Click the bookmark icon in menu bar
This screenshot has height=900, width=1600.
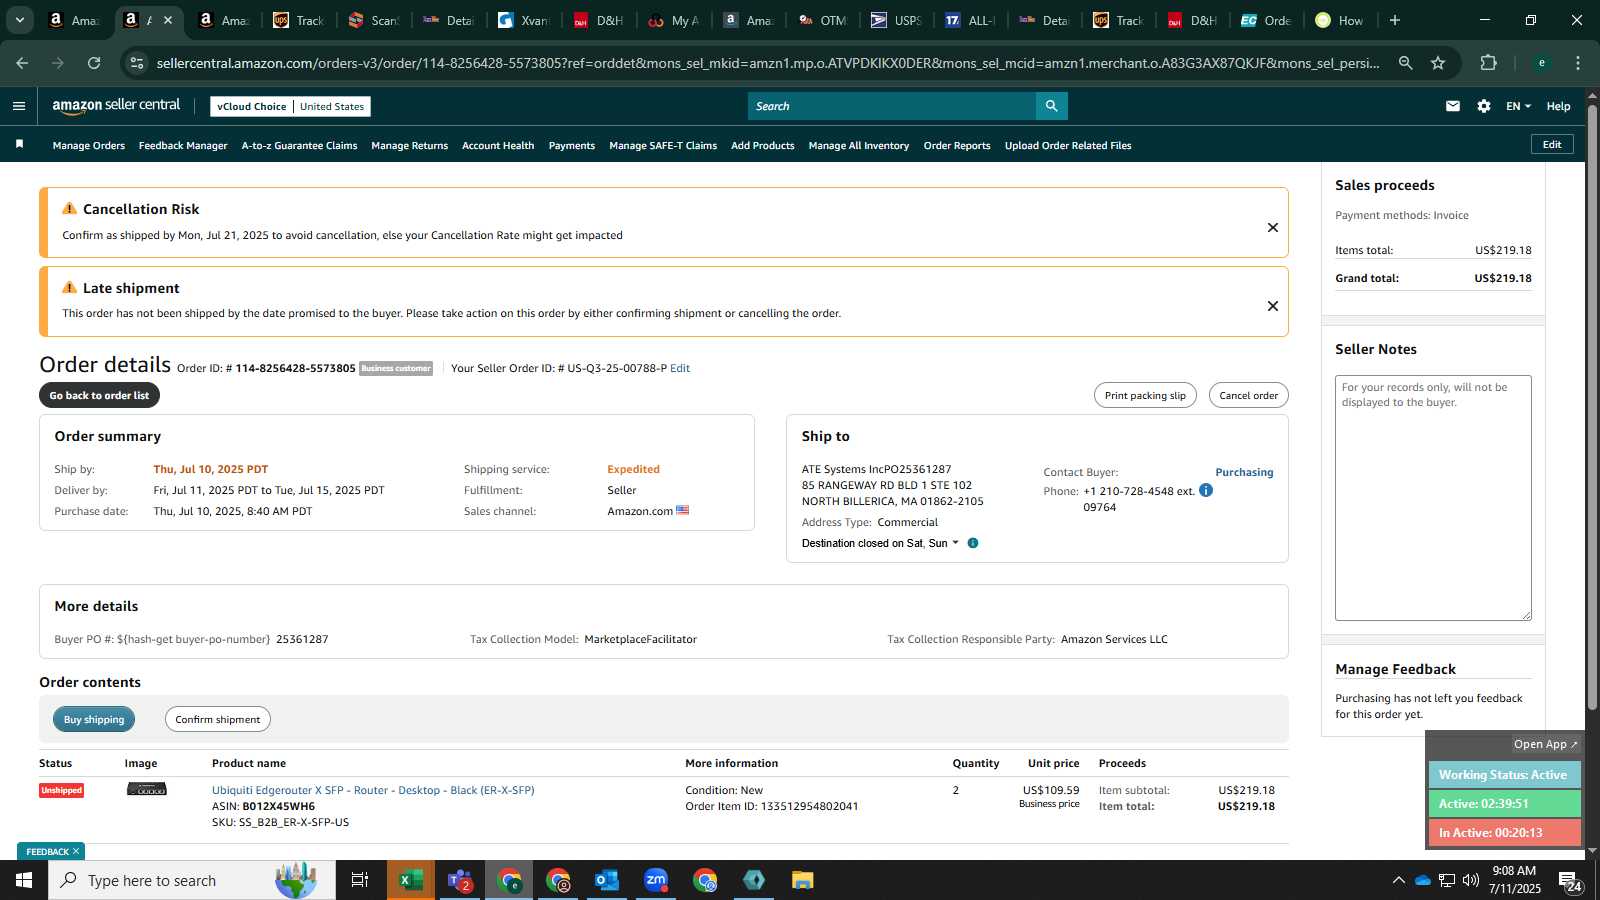pyautogui.click(x=19, y=145)
